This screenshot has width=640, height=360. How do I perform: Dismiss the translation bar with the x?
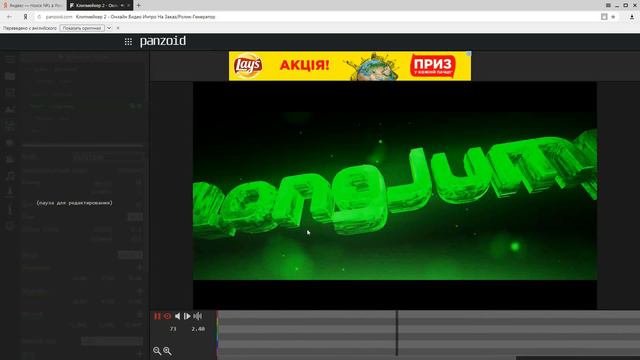[118, 28]
